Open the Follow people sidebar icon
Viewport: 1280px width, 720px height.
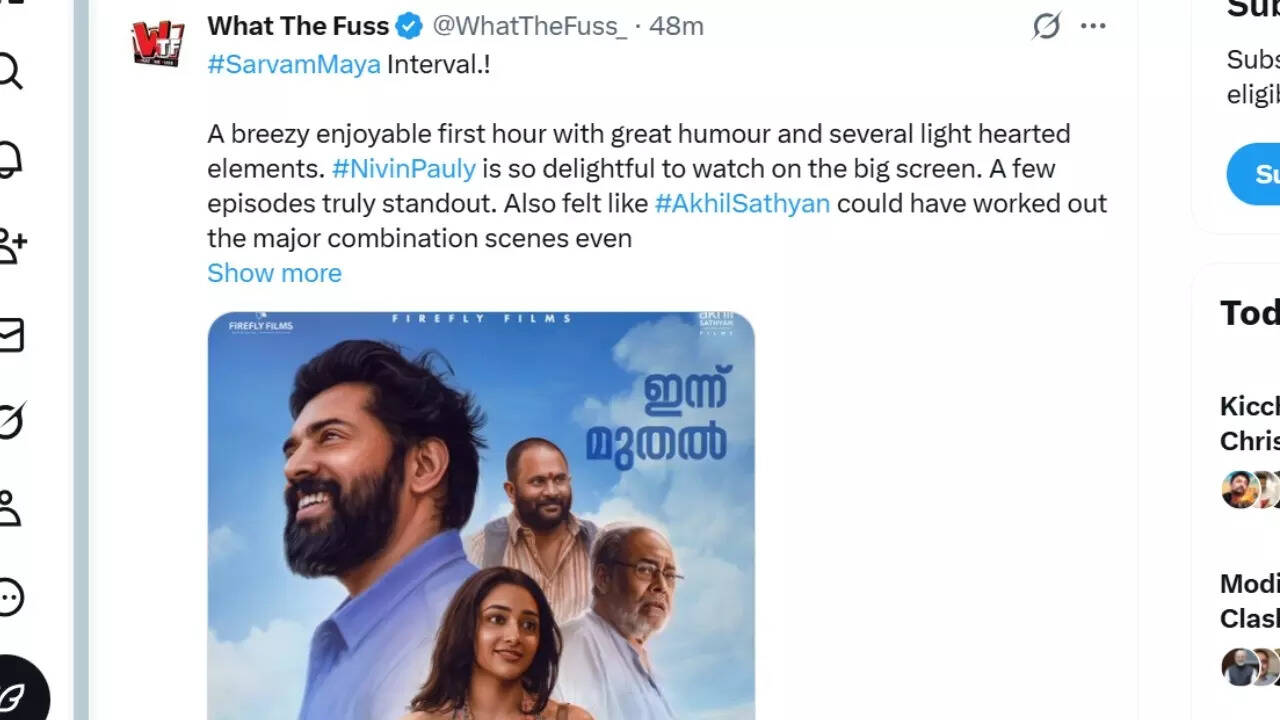pos(12,245)
